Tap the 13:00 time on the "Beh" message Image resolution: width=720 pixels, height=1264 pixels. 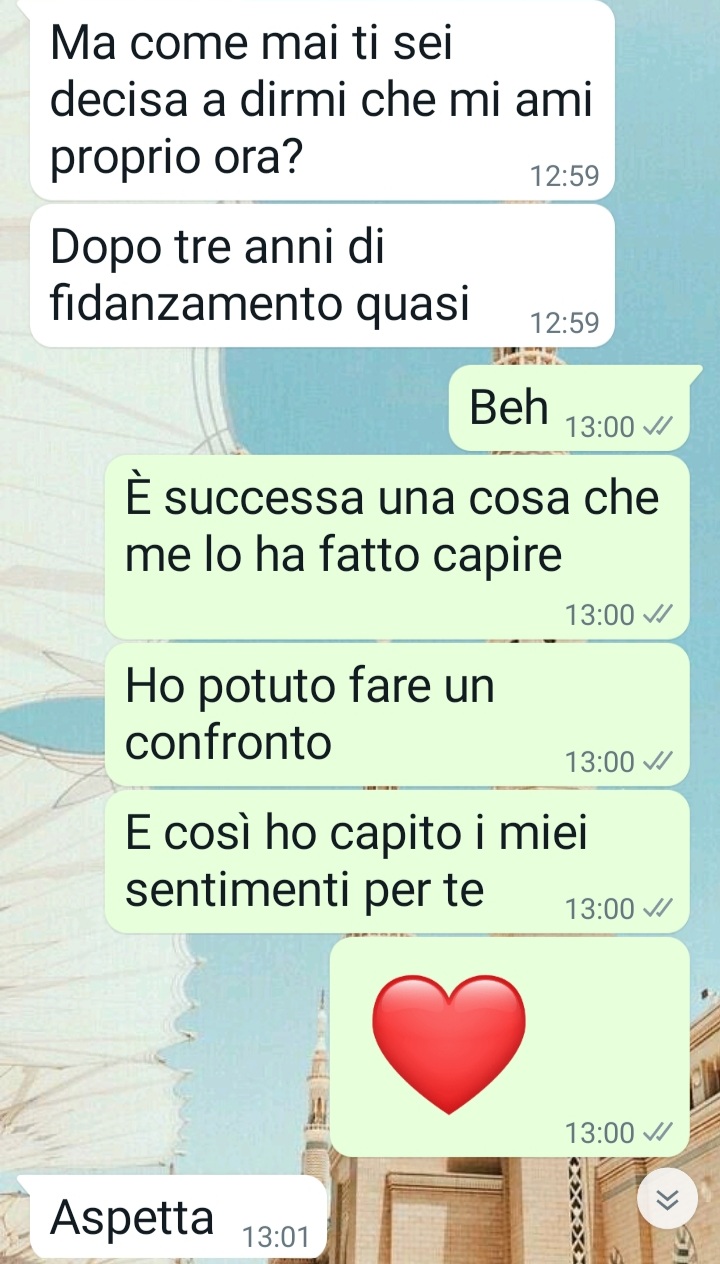click(x=600, y=427)
